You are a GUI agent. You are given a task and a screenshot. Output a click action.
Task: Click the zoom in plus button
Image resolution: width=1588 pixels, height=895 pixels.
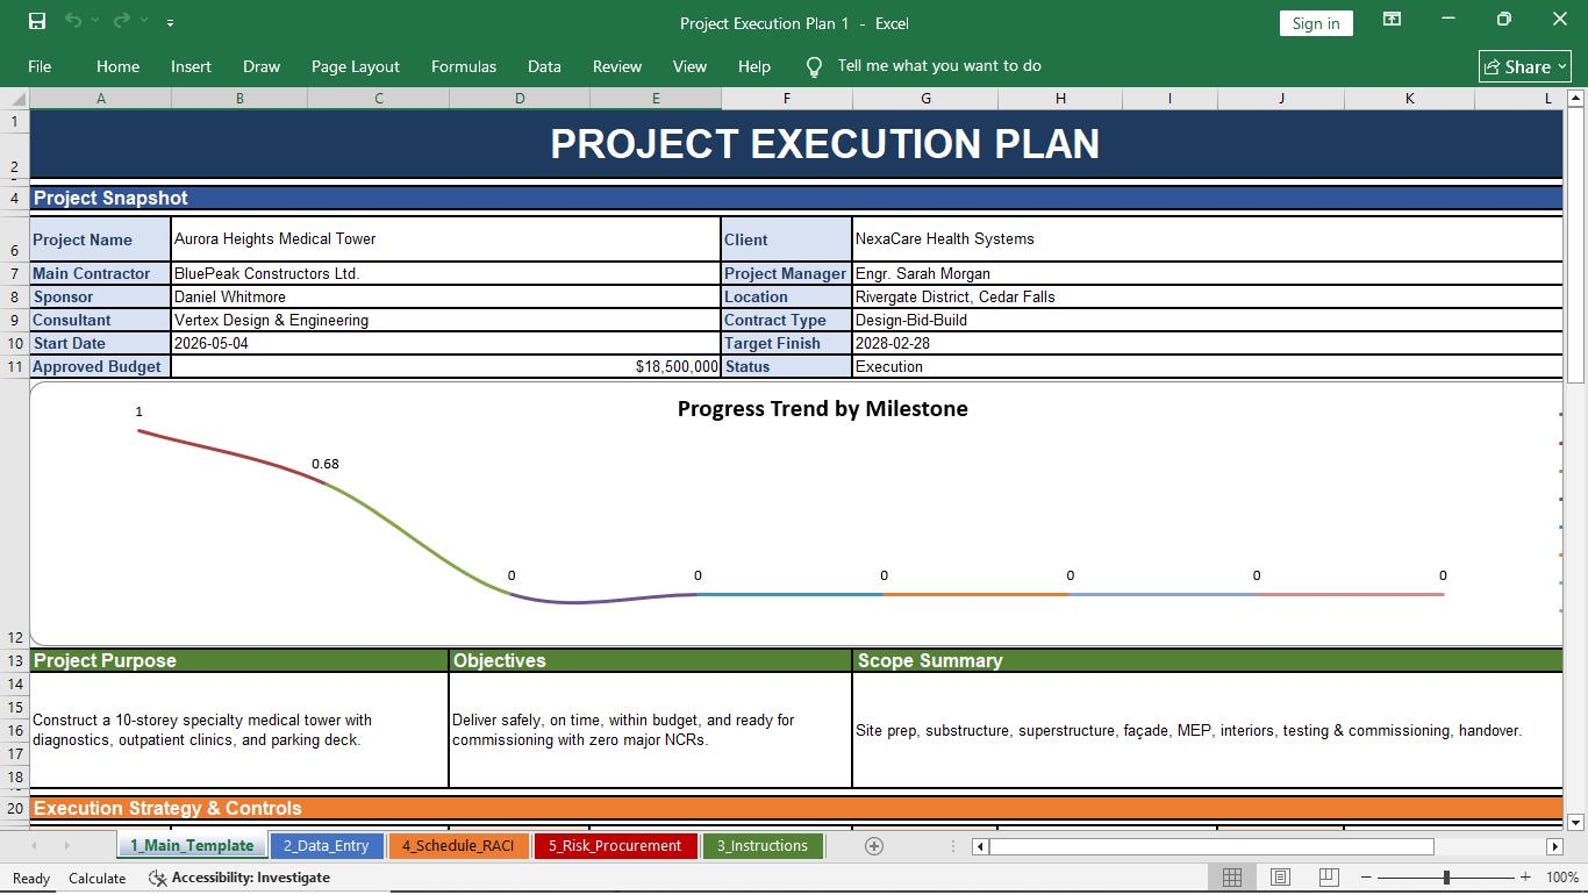(1525, 877)
